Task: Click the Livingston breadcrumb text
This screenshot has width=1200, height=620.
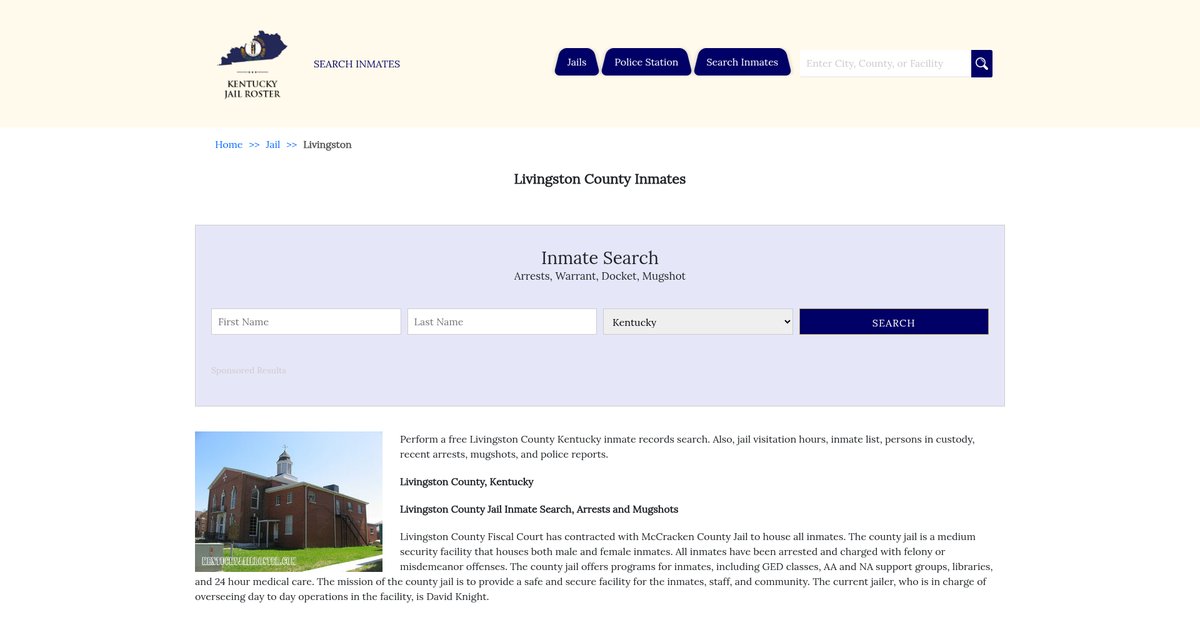Action: 327,145
